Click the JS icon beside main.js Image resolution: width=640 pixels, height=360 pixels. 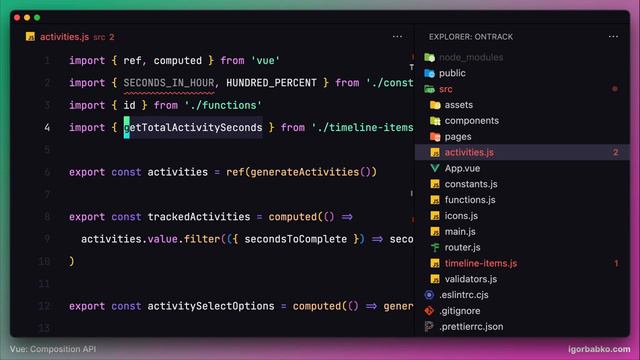pyautogui.click(x=435, y=231)
